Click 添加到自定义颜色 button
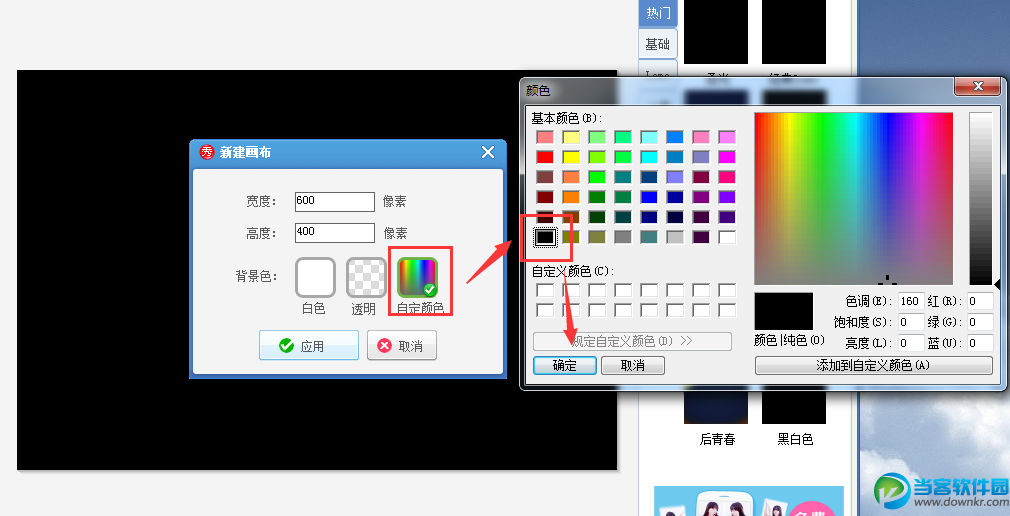Screen dimensions: 1010x516 click(873, 366)
